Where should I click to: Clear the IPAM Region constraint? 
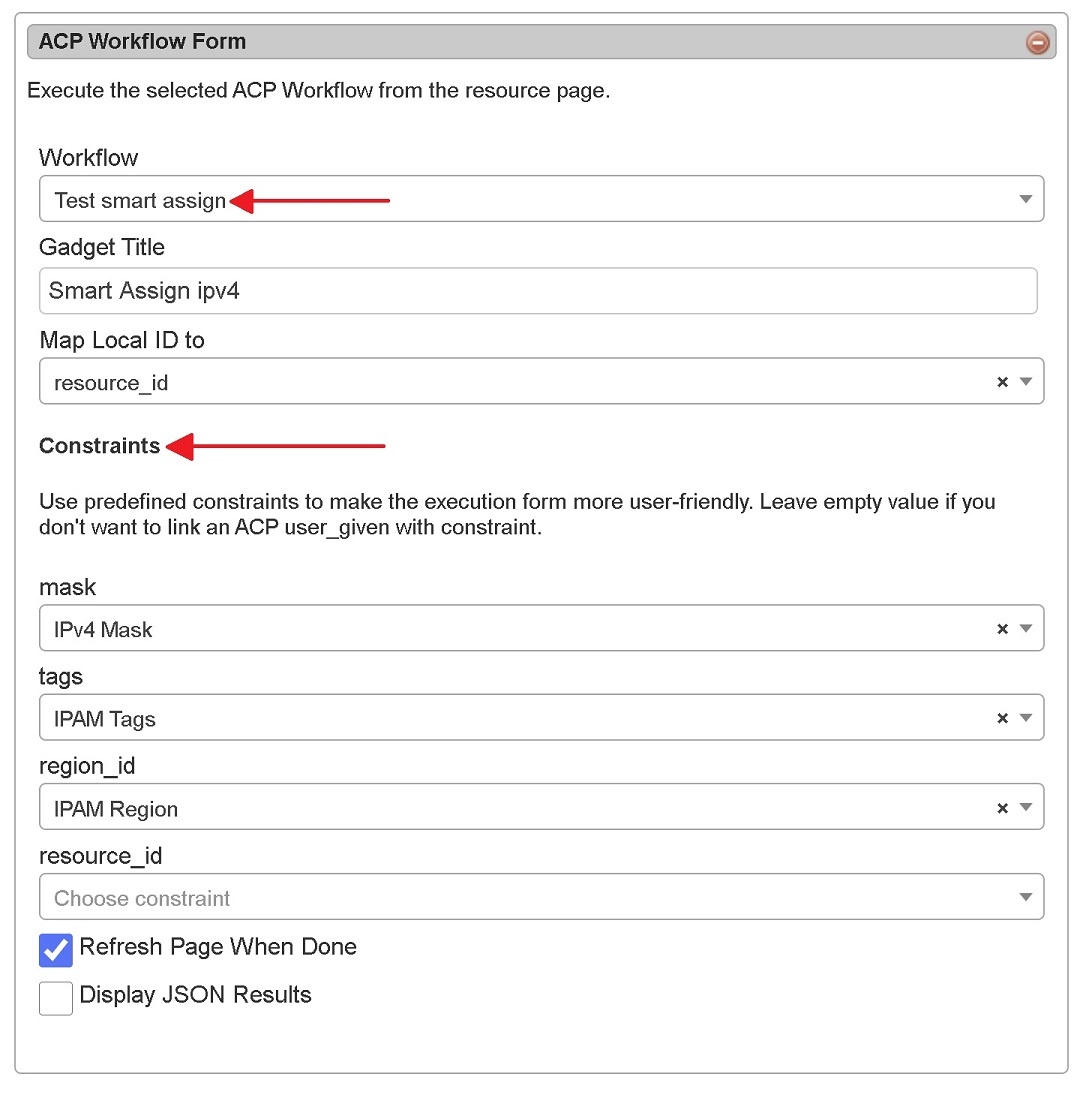[1002, 808]
